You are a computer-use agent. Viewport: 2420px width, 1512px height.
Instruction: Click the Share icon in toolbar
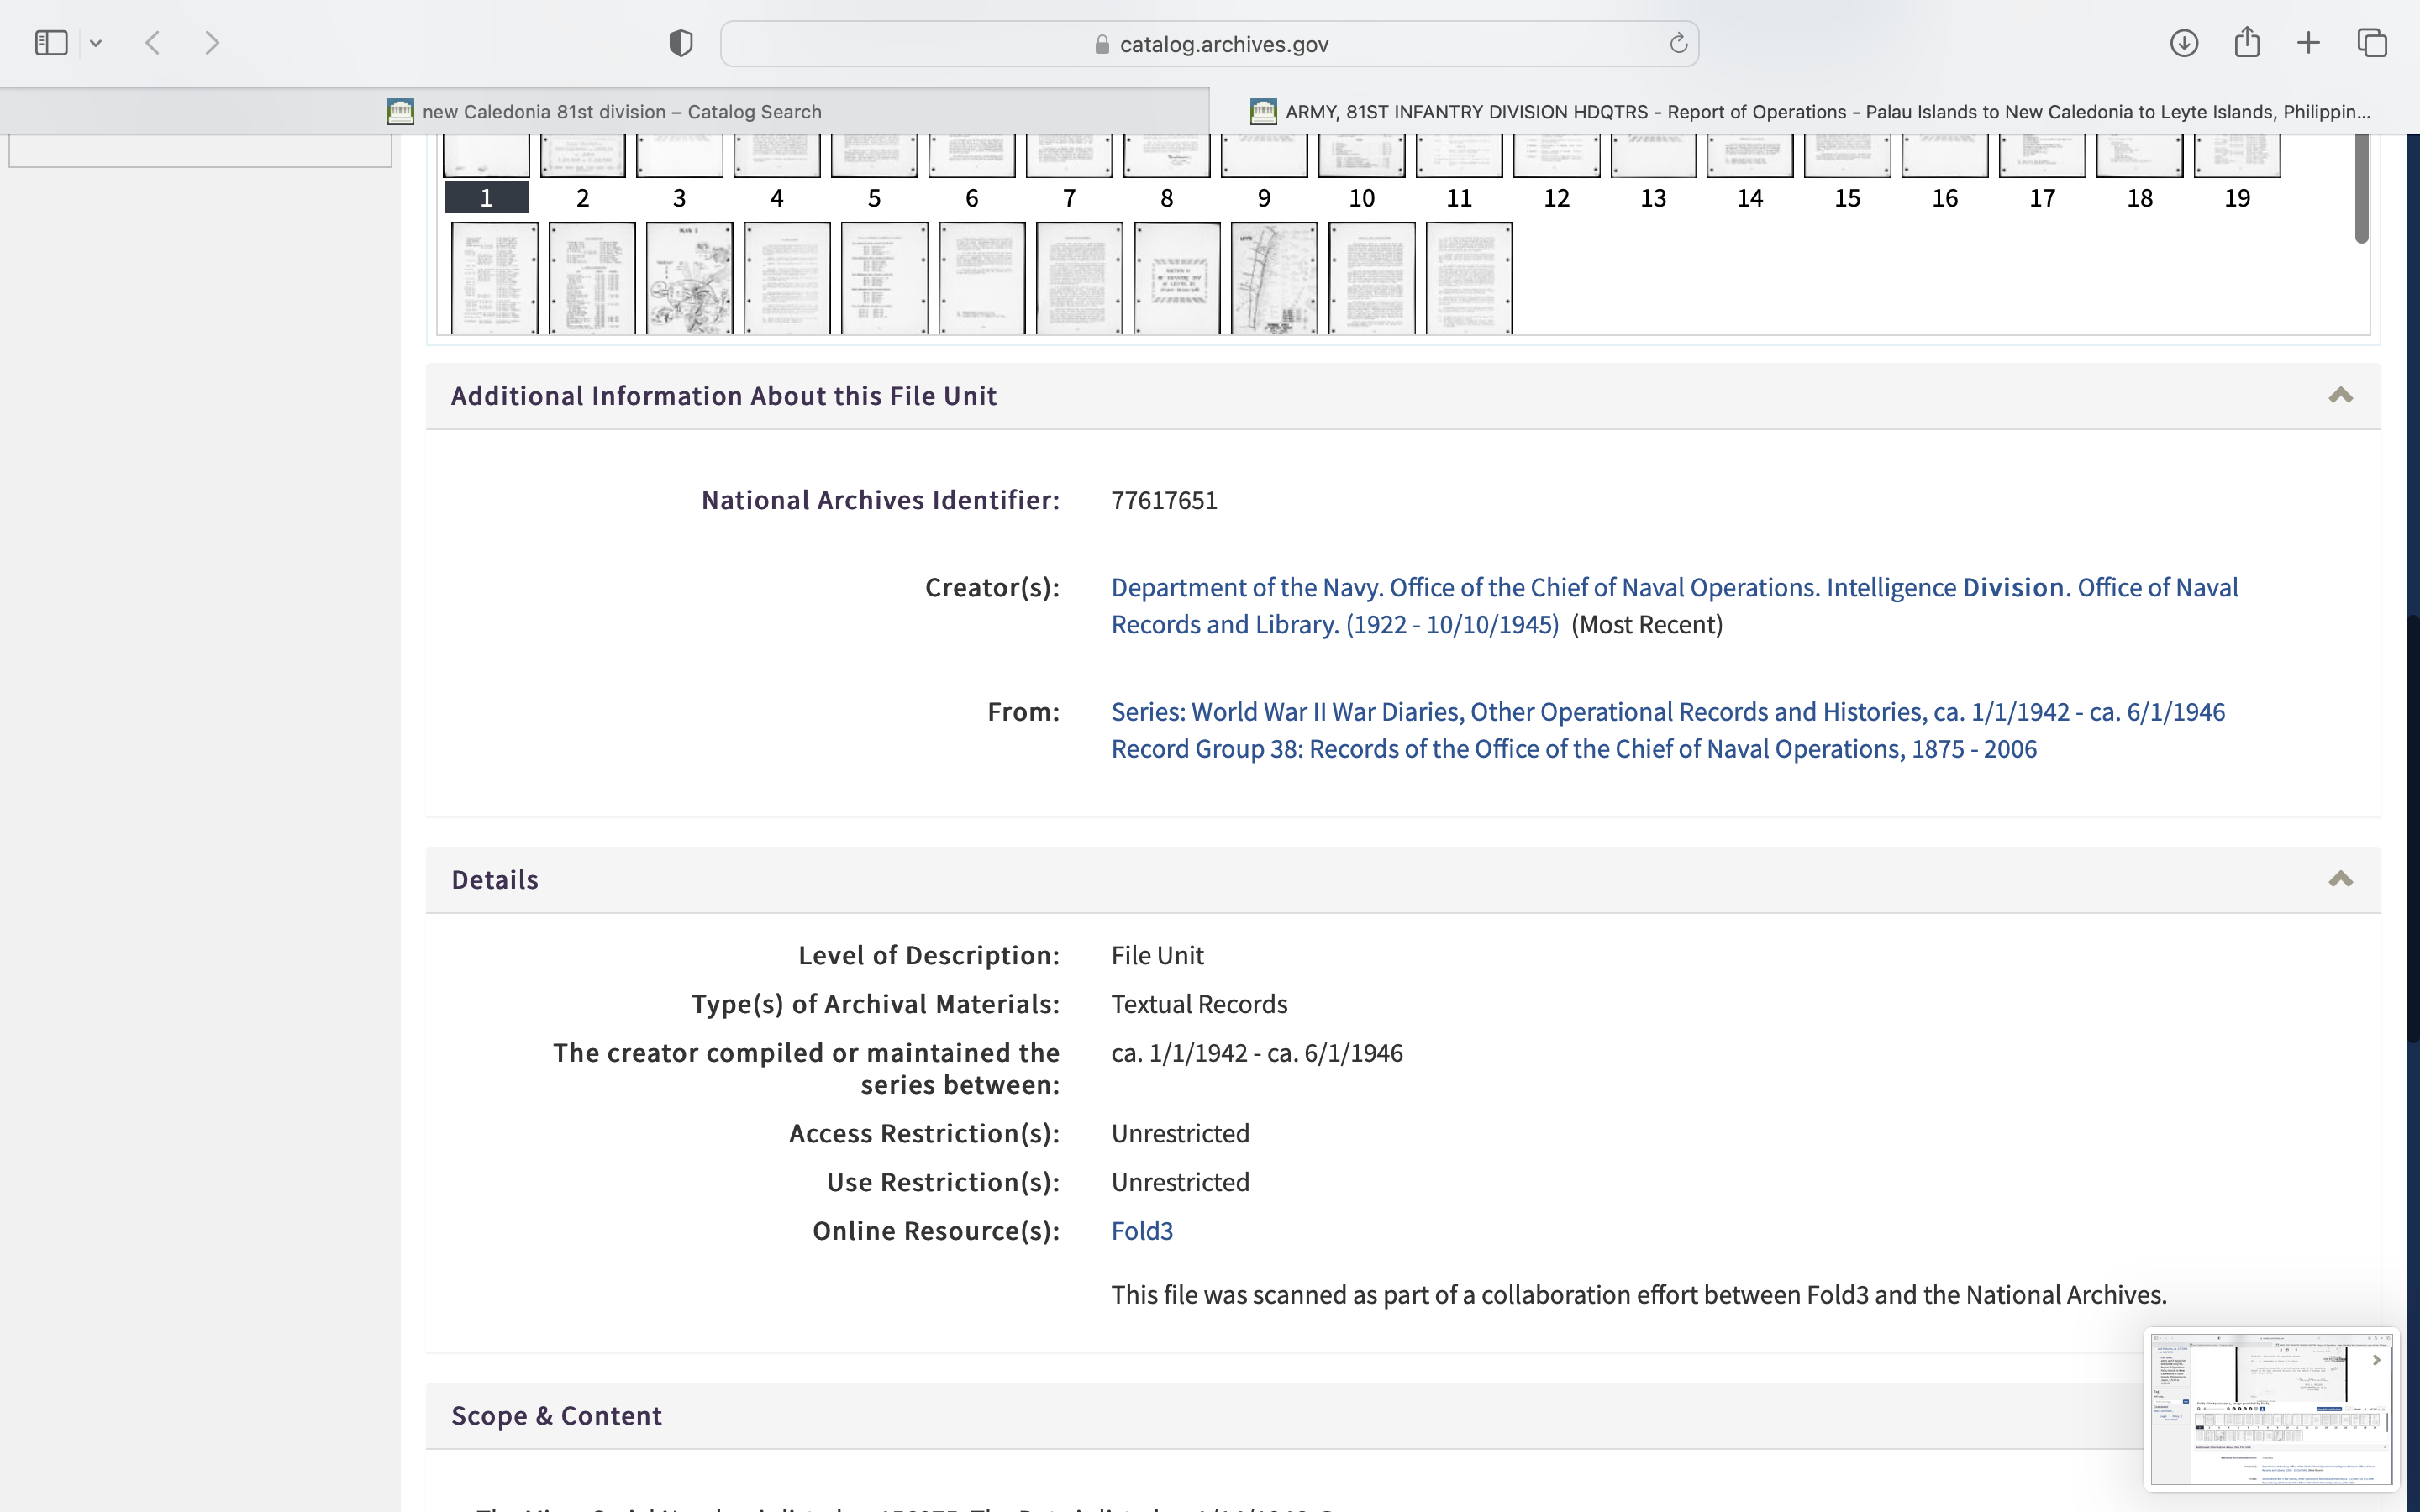click(x=2247, y=43)
